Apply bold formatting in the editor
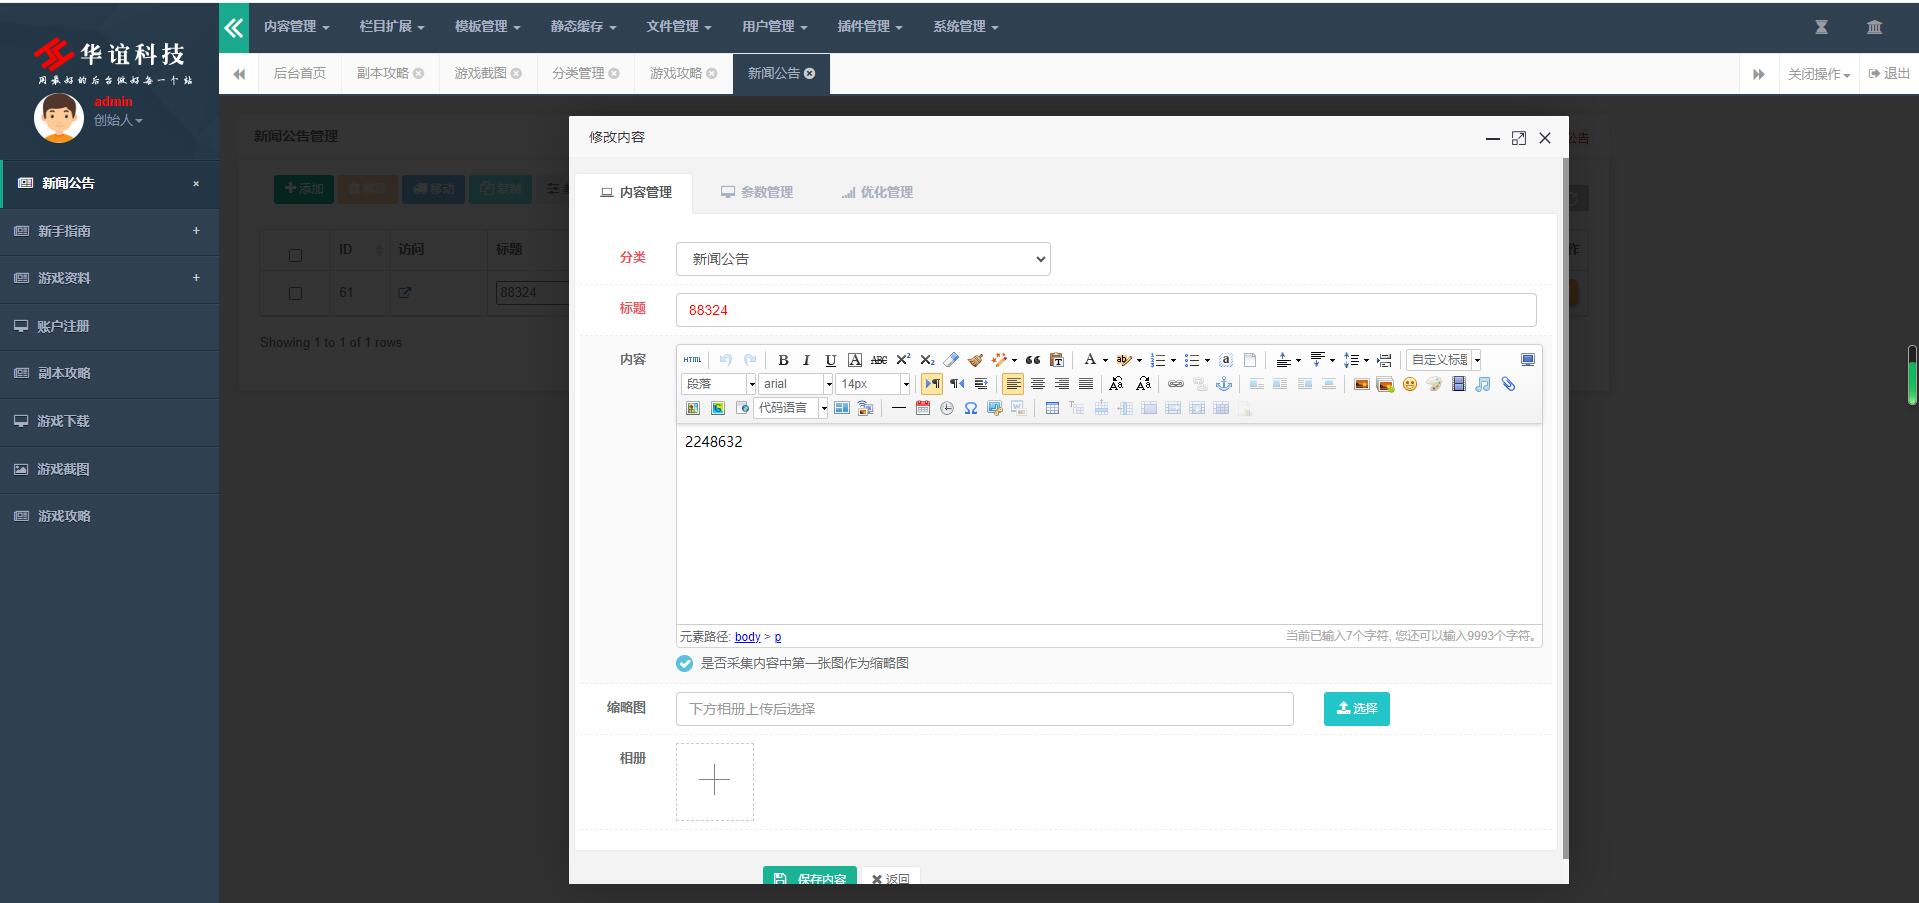The height and width of the screenshot is (903, 1919). tap(783, 360)
